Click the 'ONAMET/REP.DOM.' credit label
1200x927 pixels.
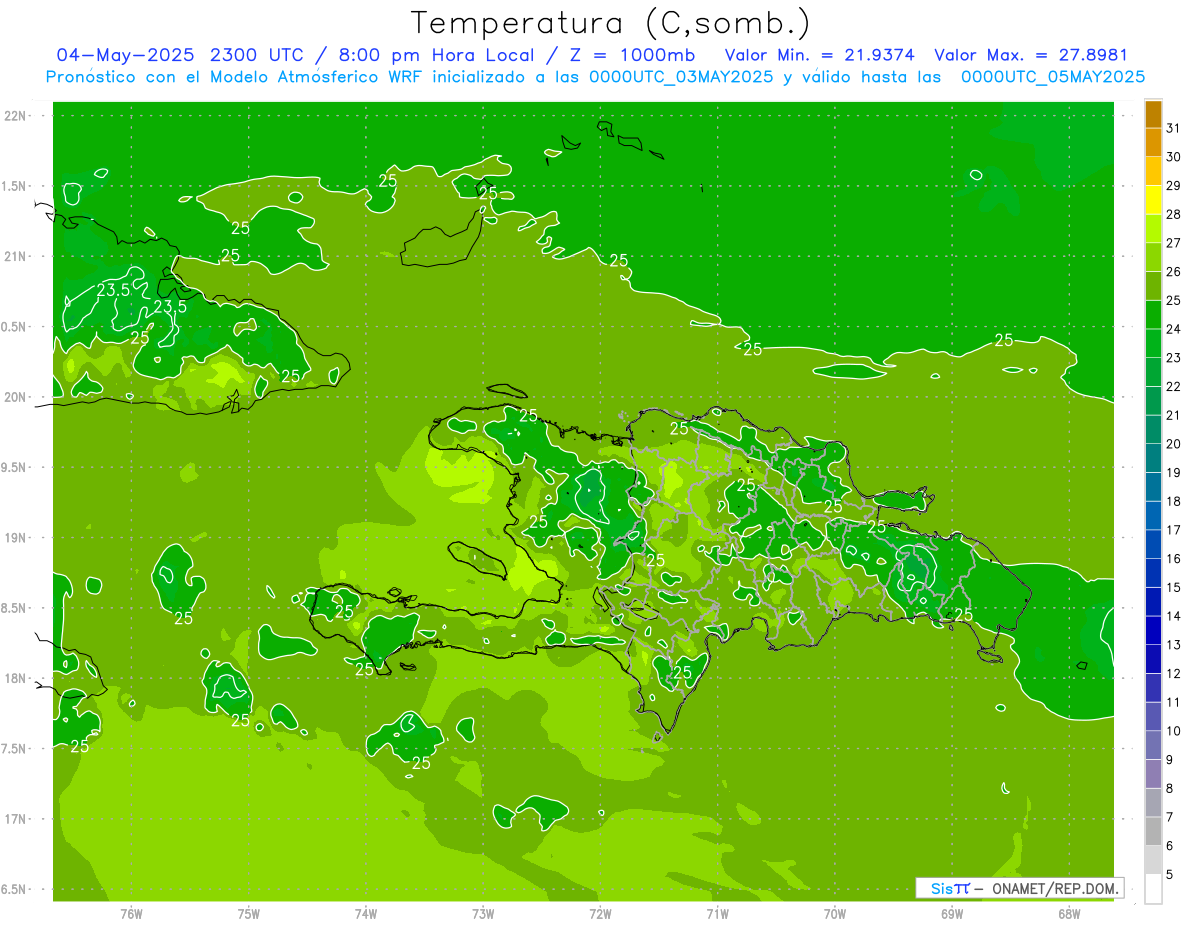click(1055, 888)
